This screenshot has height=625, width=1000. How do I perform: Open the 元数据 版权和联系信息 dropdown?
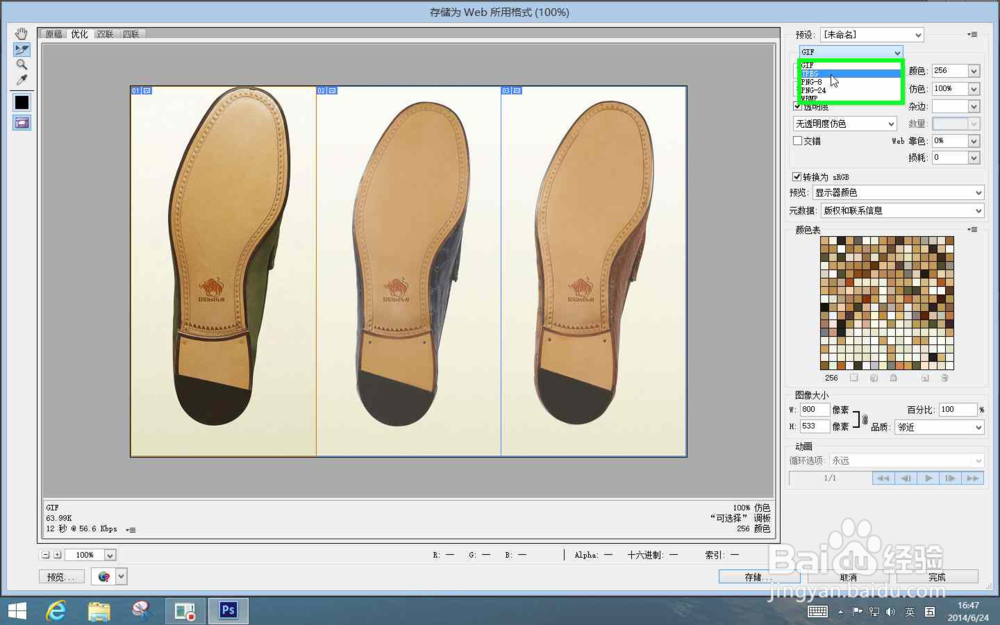(902, 210)
